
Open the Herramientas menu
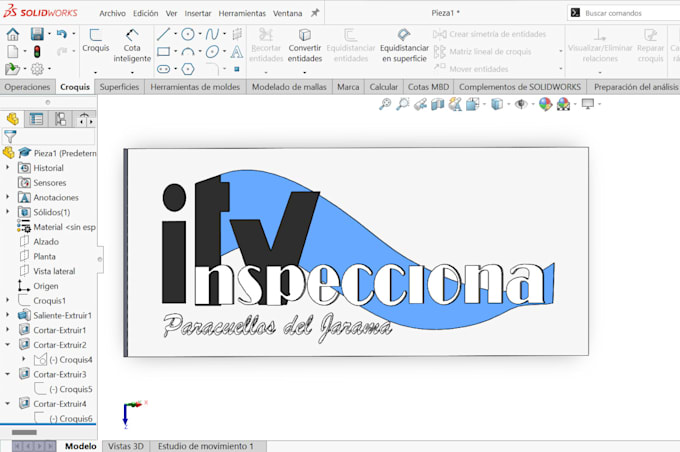(242, 13)
